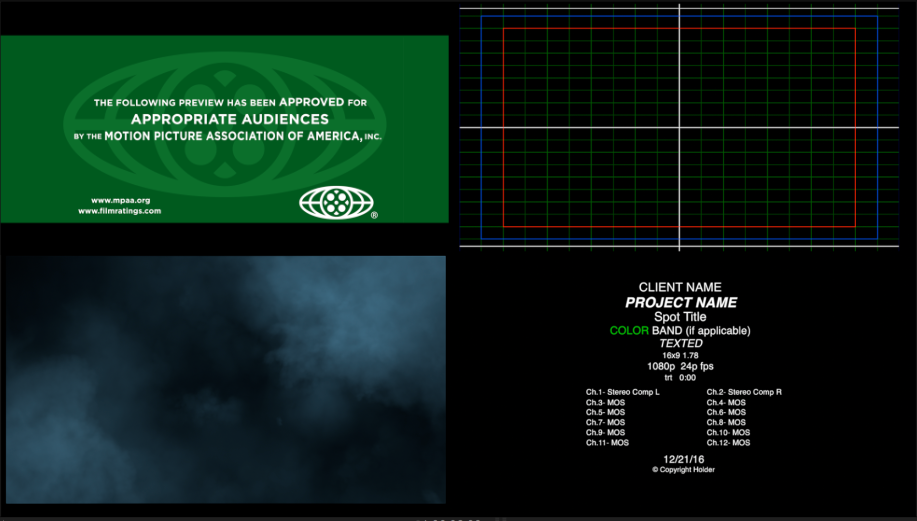
Task: Select Ch.1- Stereo Comp L entry
Action: click(x=622, y=392)
